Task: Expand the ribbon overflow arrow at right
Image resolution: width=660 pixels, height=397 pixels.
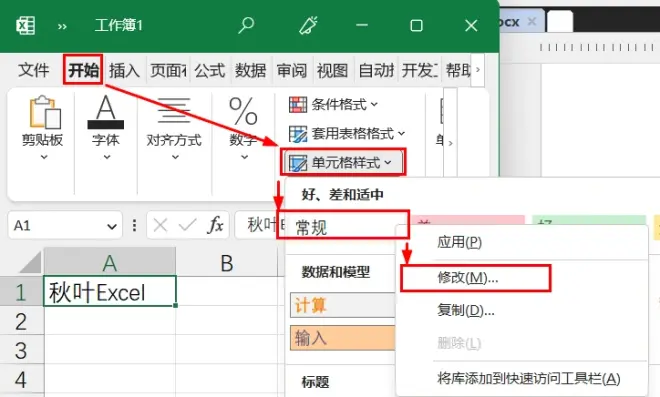Action: pyautogui.click(x=450, y=143)
